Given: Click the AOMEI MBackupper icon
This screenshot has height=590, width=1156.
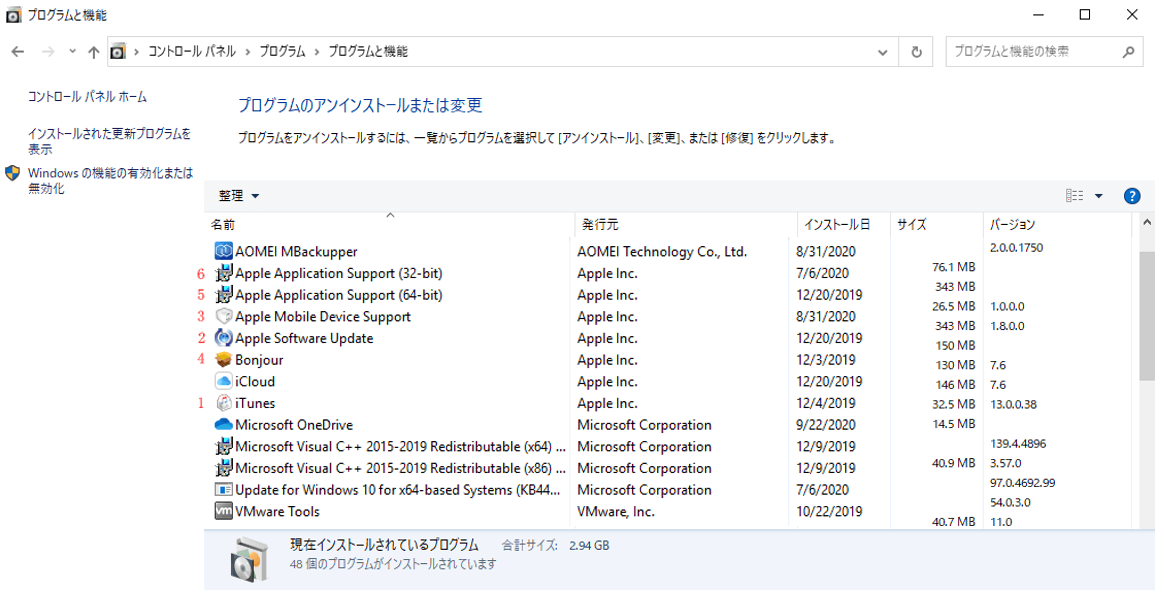Looking at the screenshot, I should coord(224,251).
